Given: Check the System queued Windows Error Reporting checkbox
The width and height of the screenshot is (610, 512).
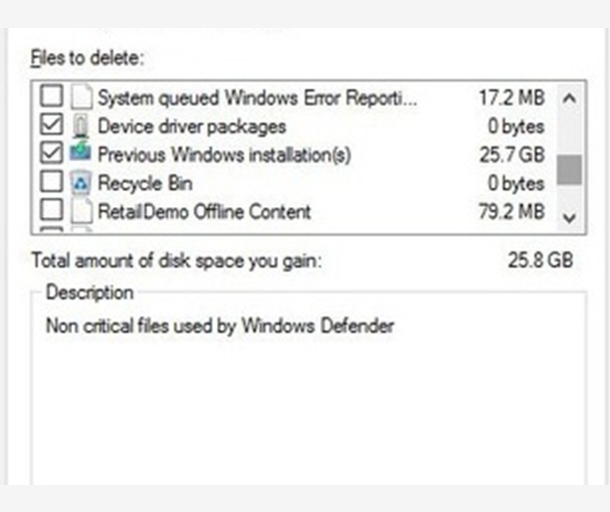Looking at the screenshot, I should (51, 98).
